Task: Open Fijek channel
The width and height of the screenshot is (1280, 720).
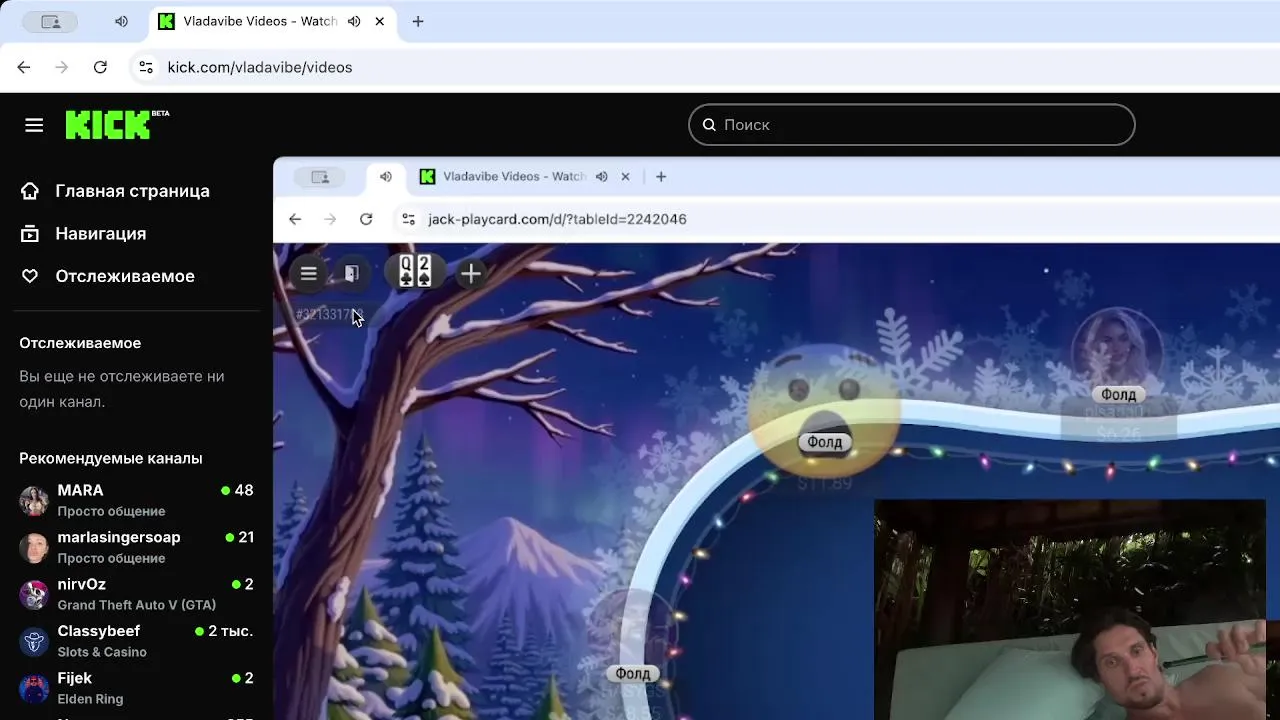Action: 136,688
